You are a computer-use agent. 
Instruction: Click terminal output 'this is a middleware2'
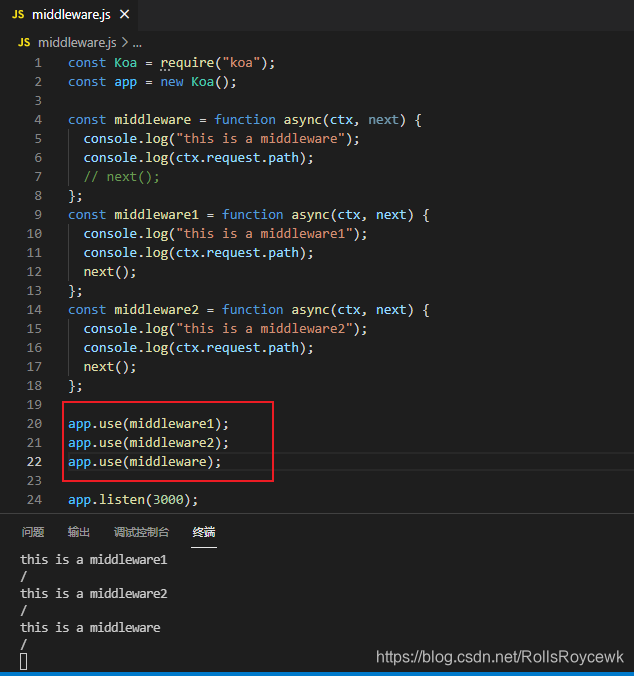click(x=94, y=594)
